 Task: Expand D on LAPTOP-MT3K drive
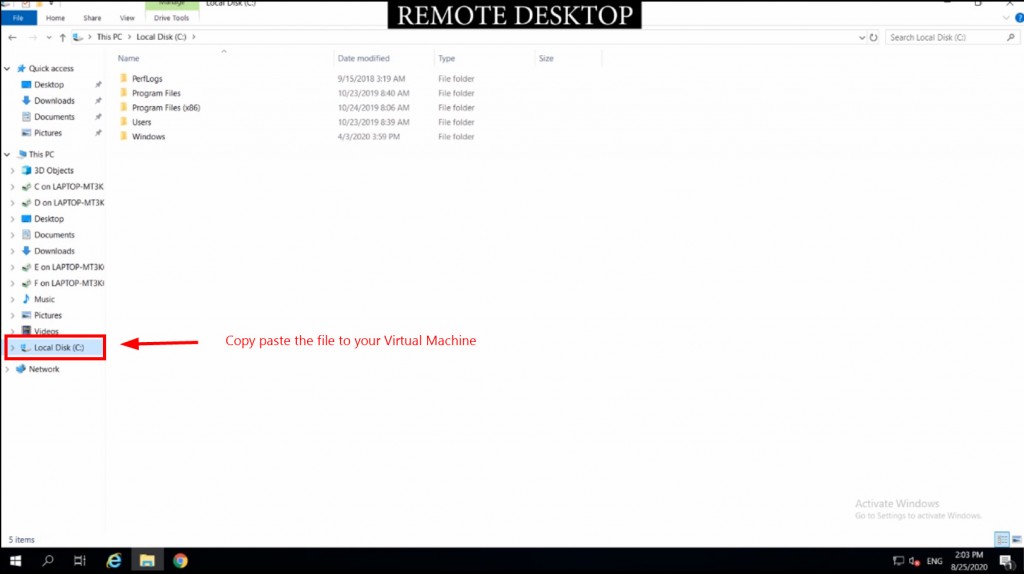tap(12, 203)
